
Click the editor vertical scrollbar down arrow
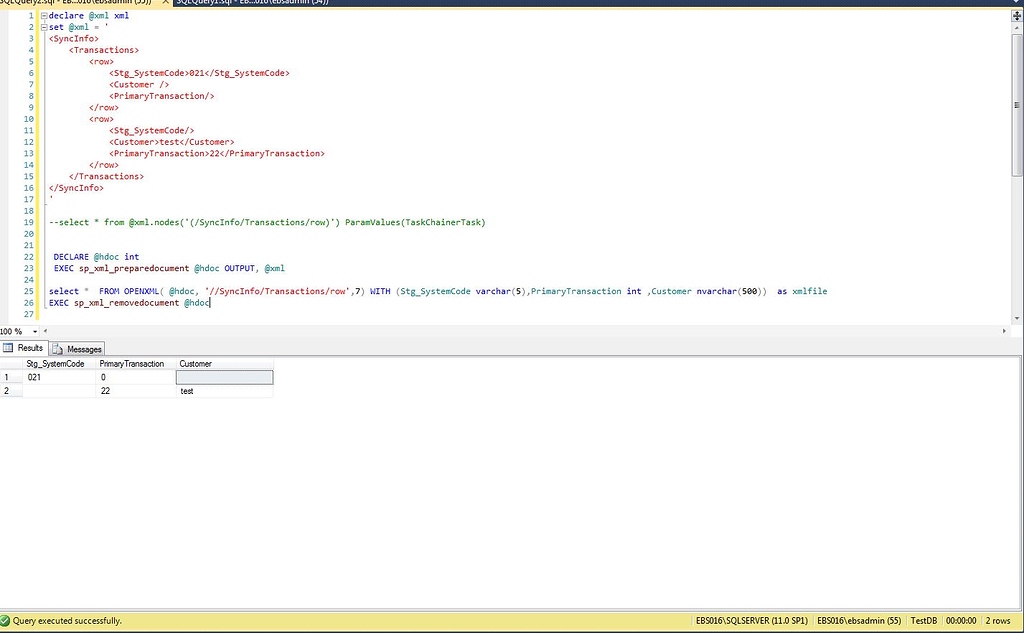(1017, 319)
